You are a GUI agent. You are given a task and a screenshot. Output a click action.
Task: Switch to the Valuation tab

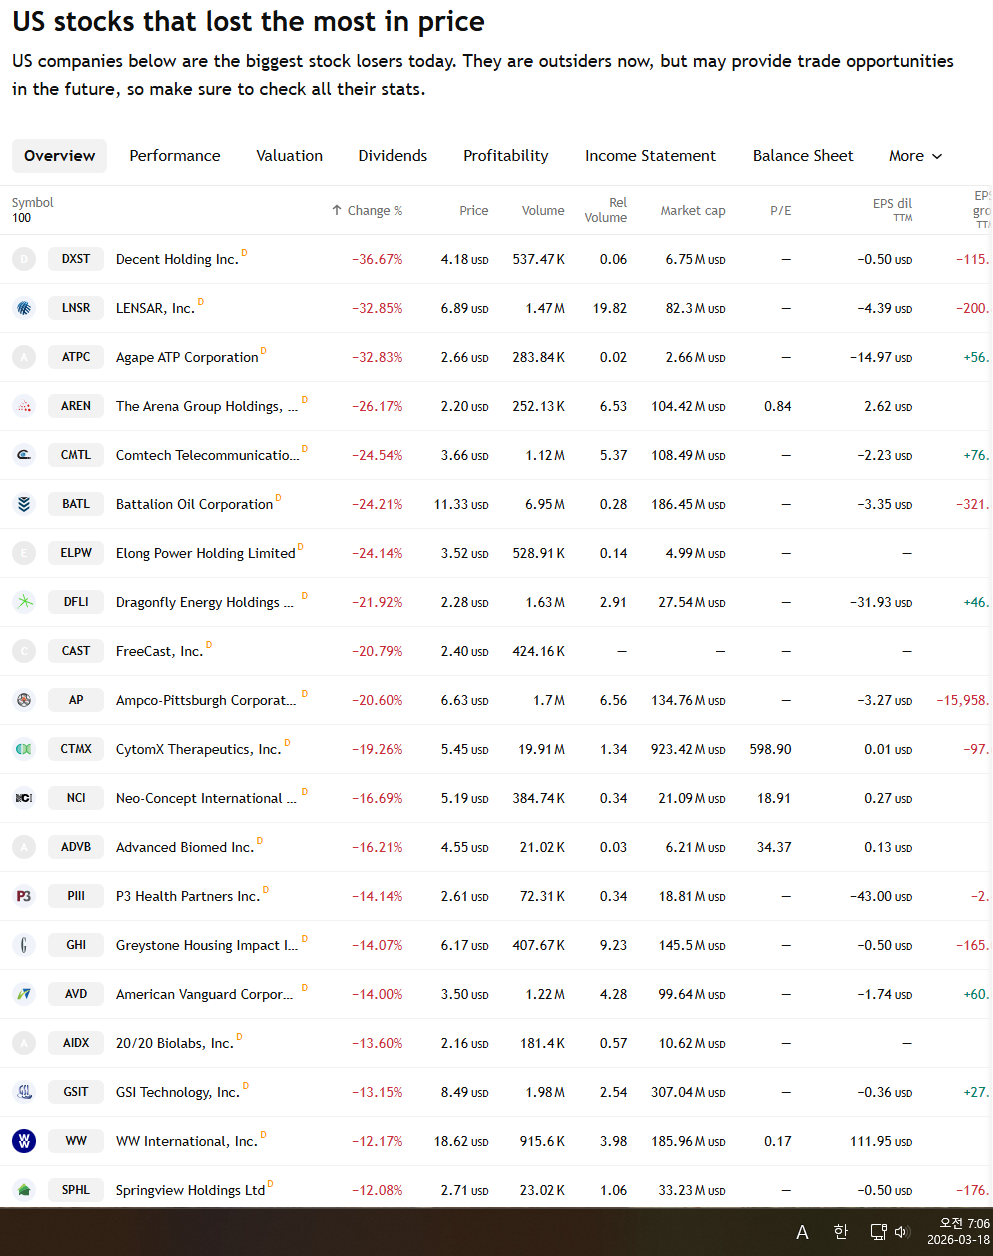(x=290, y=156)
